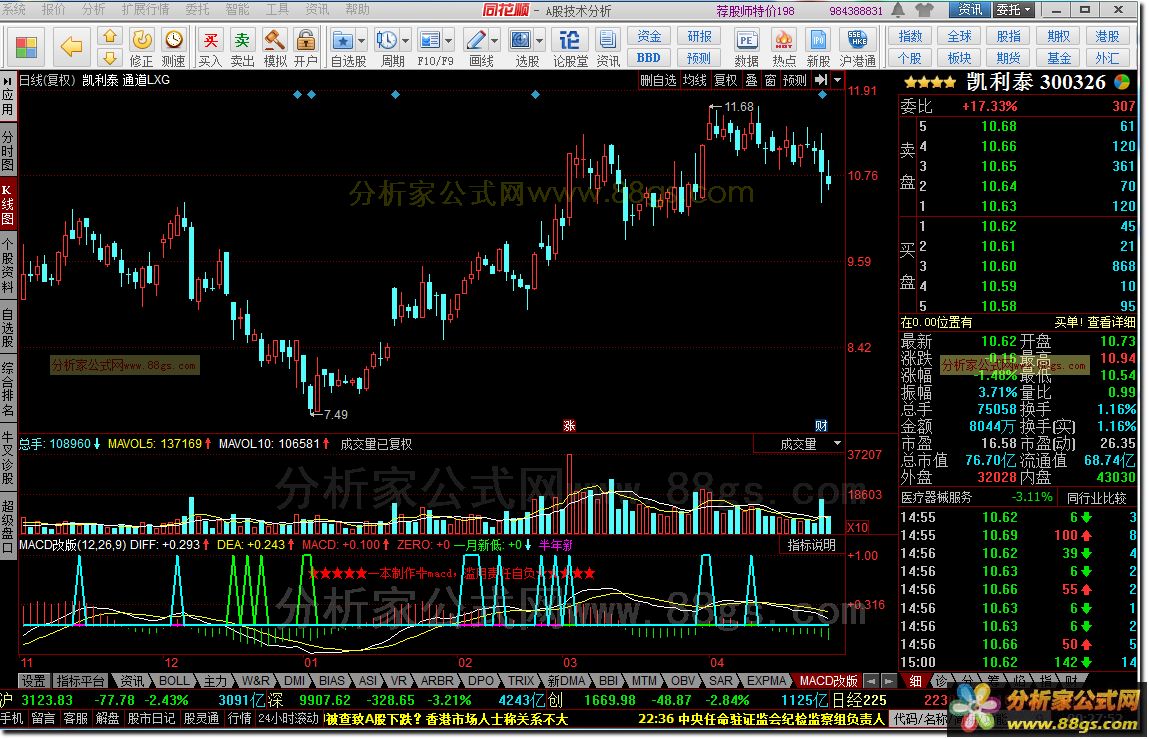Click the T-shirt skin icon
Image resolution: width=1149 pixels, height=739 pixels.
(925, 10)
